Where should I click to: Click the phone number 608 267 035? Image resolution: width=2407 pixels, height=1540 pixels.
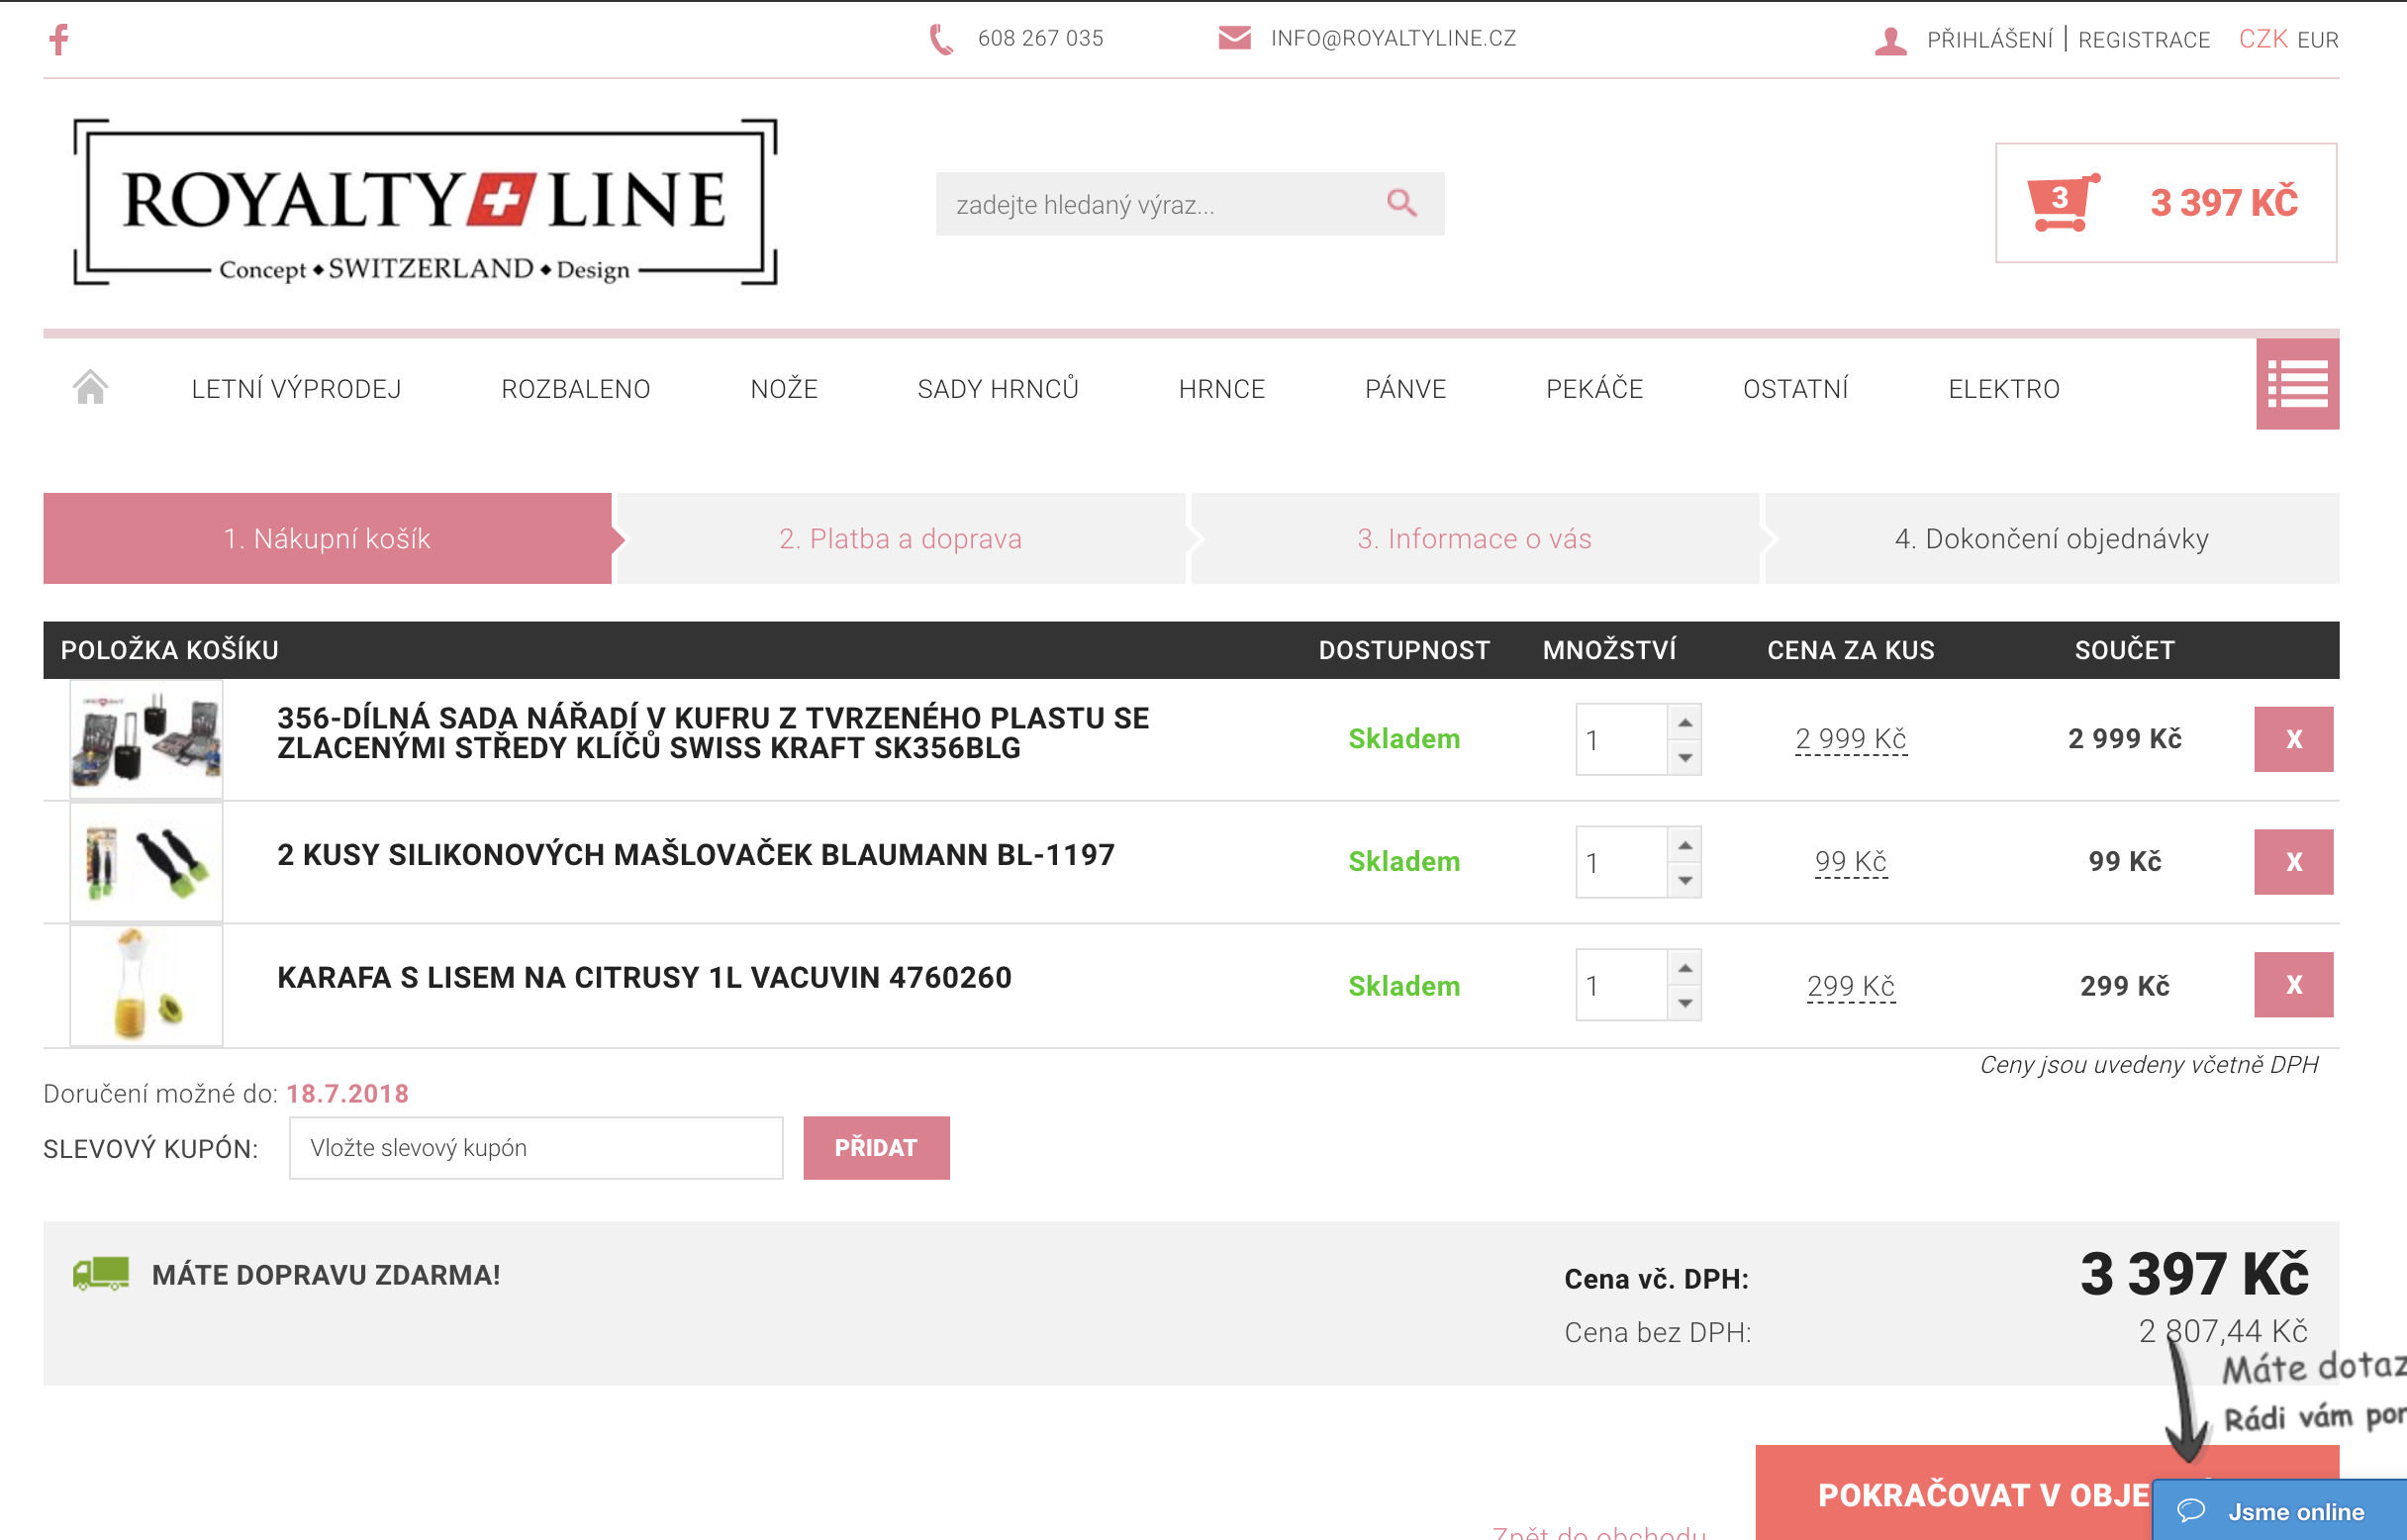(x=1040, y=38)
